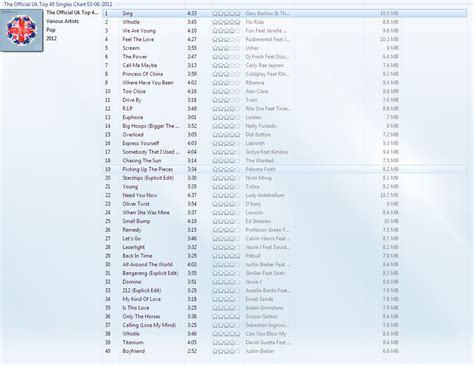Select the track "Only The Horses"
The width and height of the screenshot is (474, 365).
(x=141, y=316)
